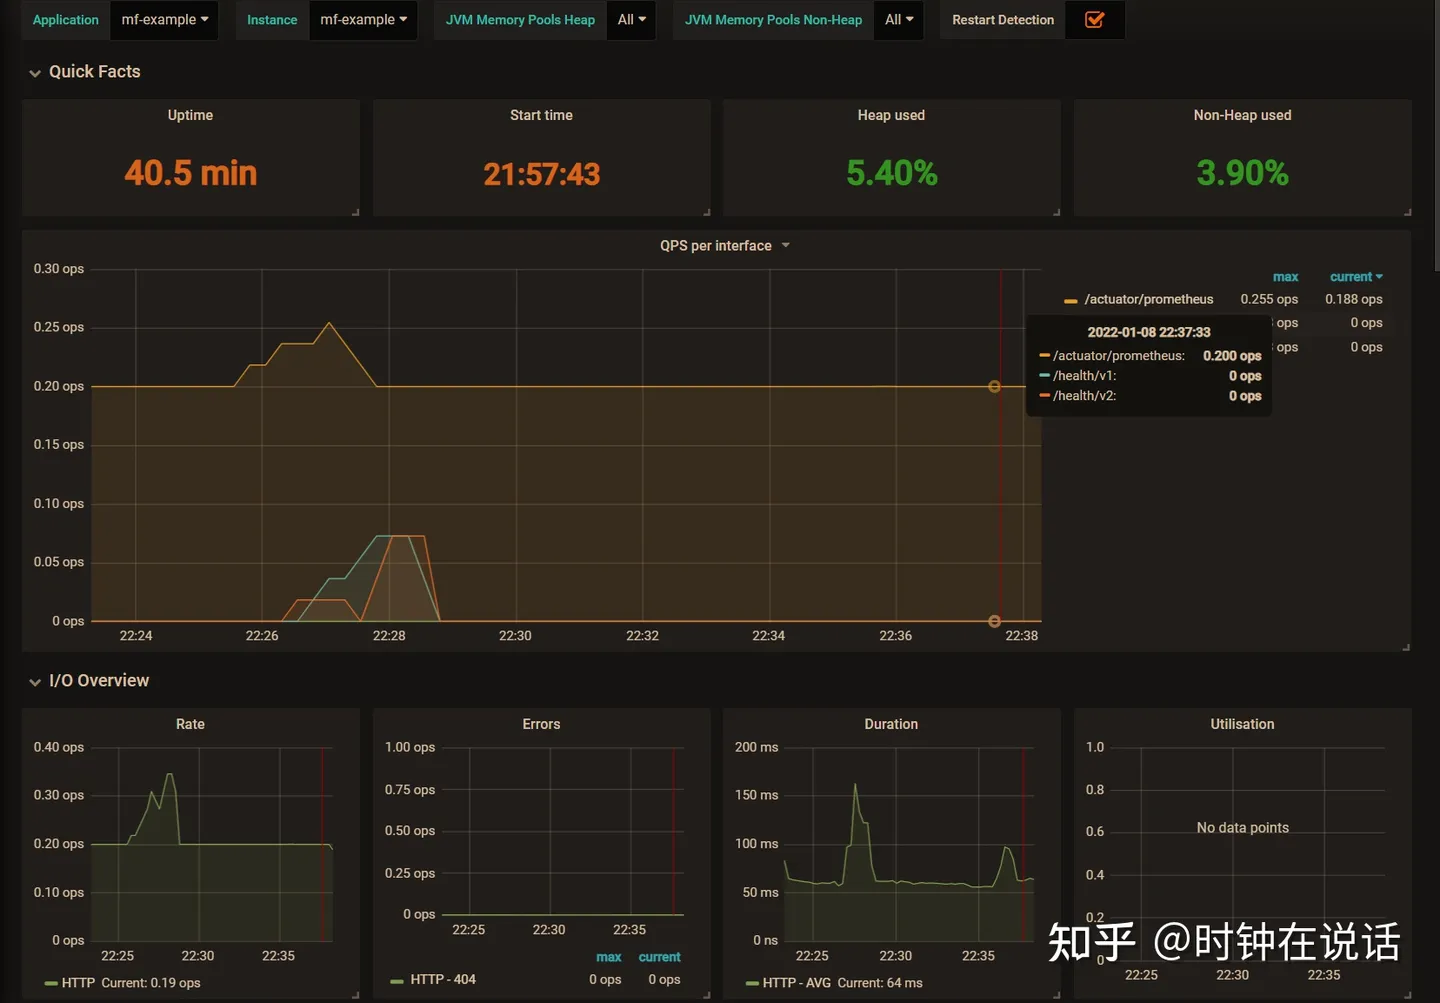Click the /actuator/prometheus legend color swatch

tap(1070, 301)
